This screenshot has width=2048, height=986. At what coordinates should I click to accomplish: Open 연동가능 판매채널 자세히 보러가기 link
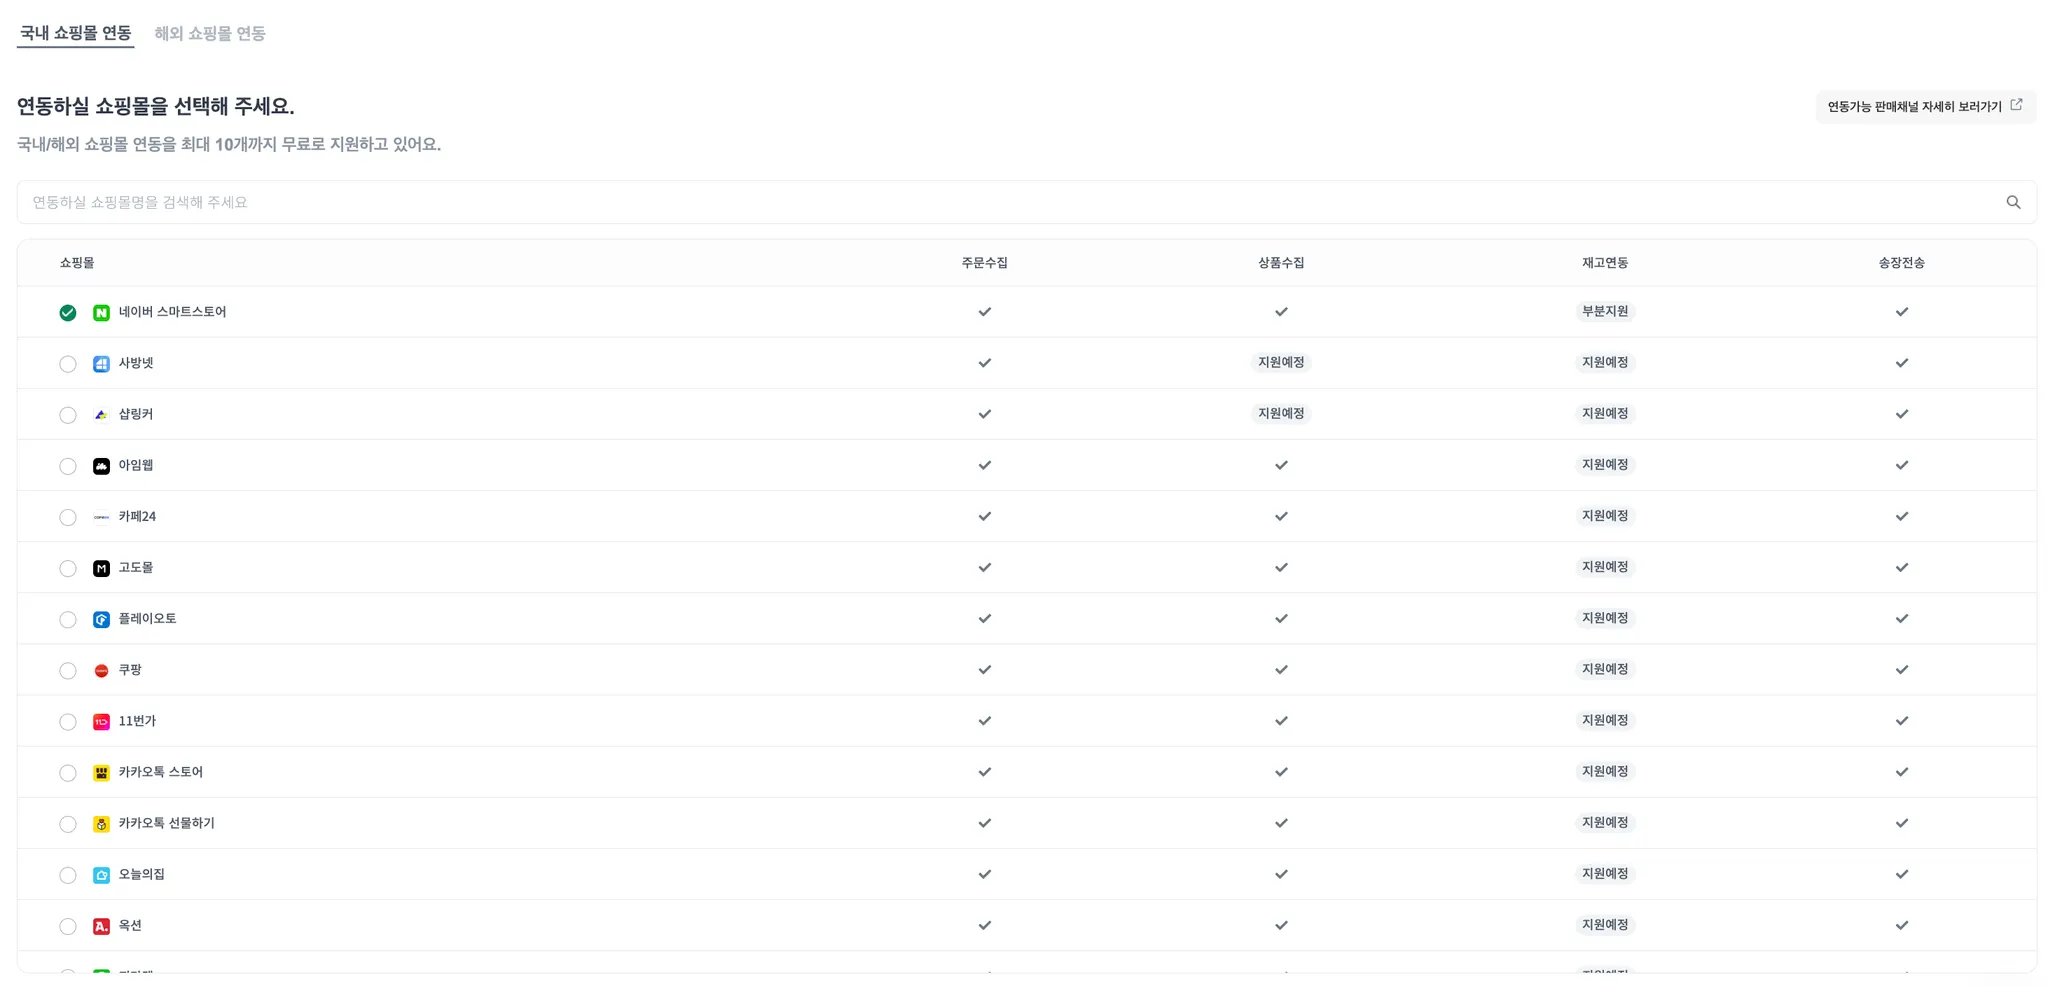[1925, 106]
